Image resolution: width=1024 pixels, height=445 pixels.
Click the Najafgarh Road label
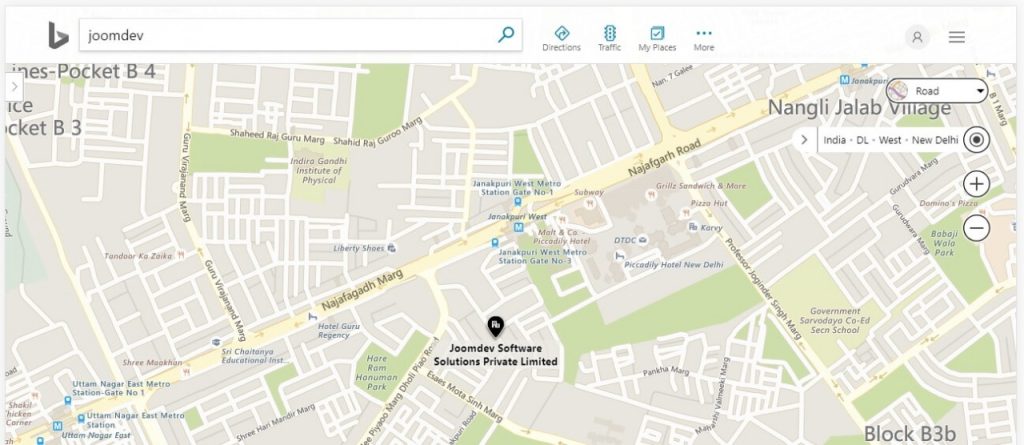pyautogui.click(x=665, y=157)
